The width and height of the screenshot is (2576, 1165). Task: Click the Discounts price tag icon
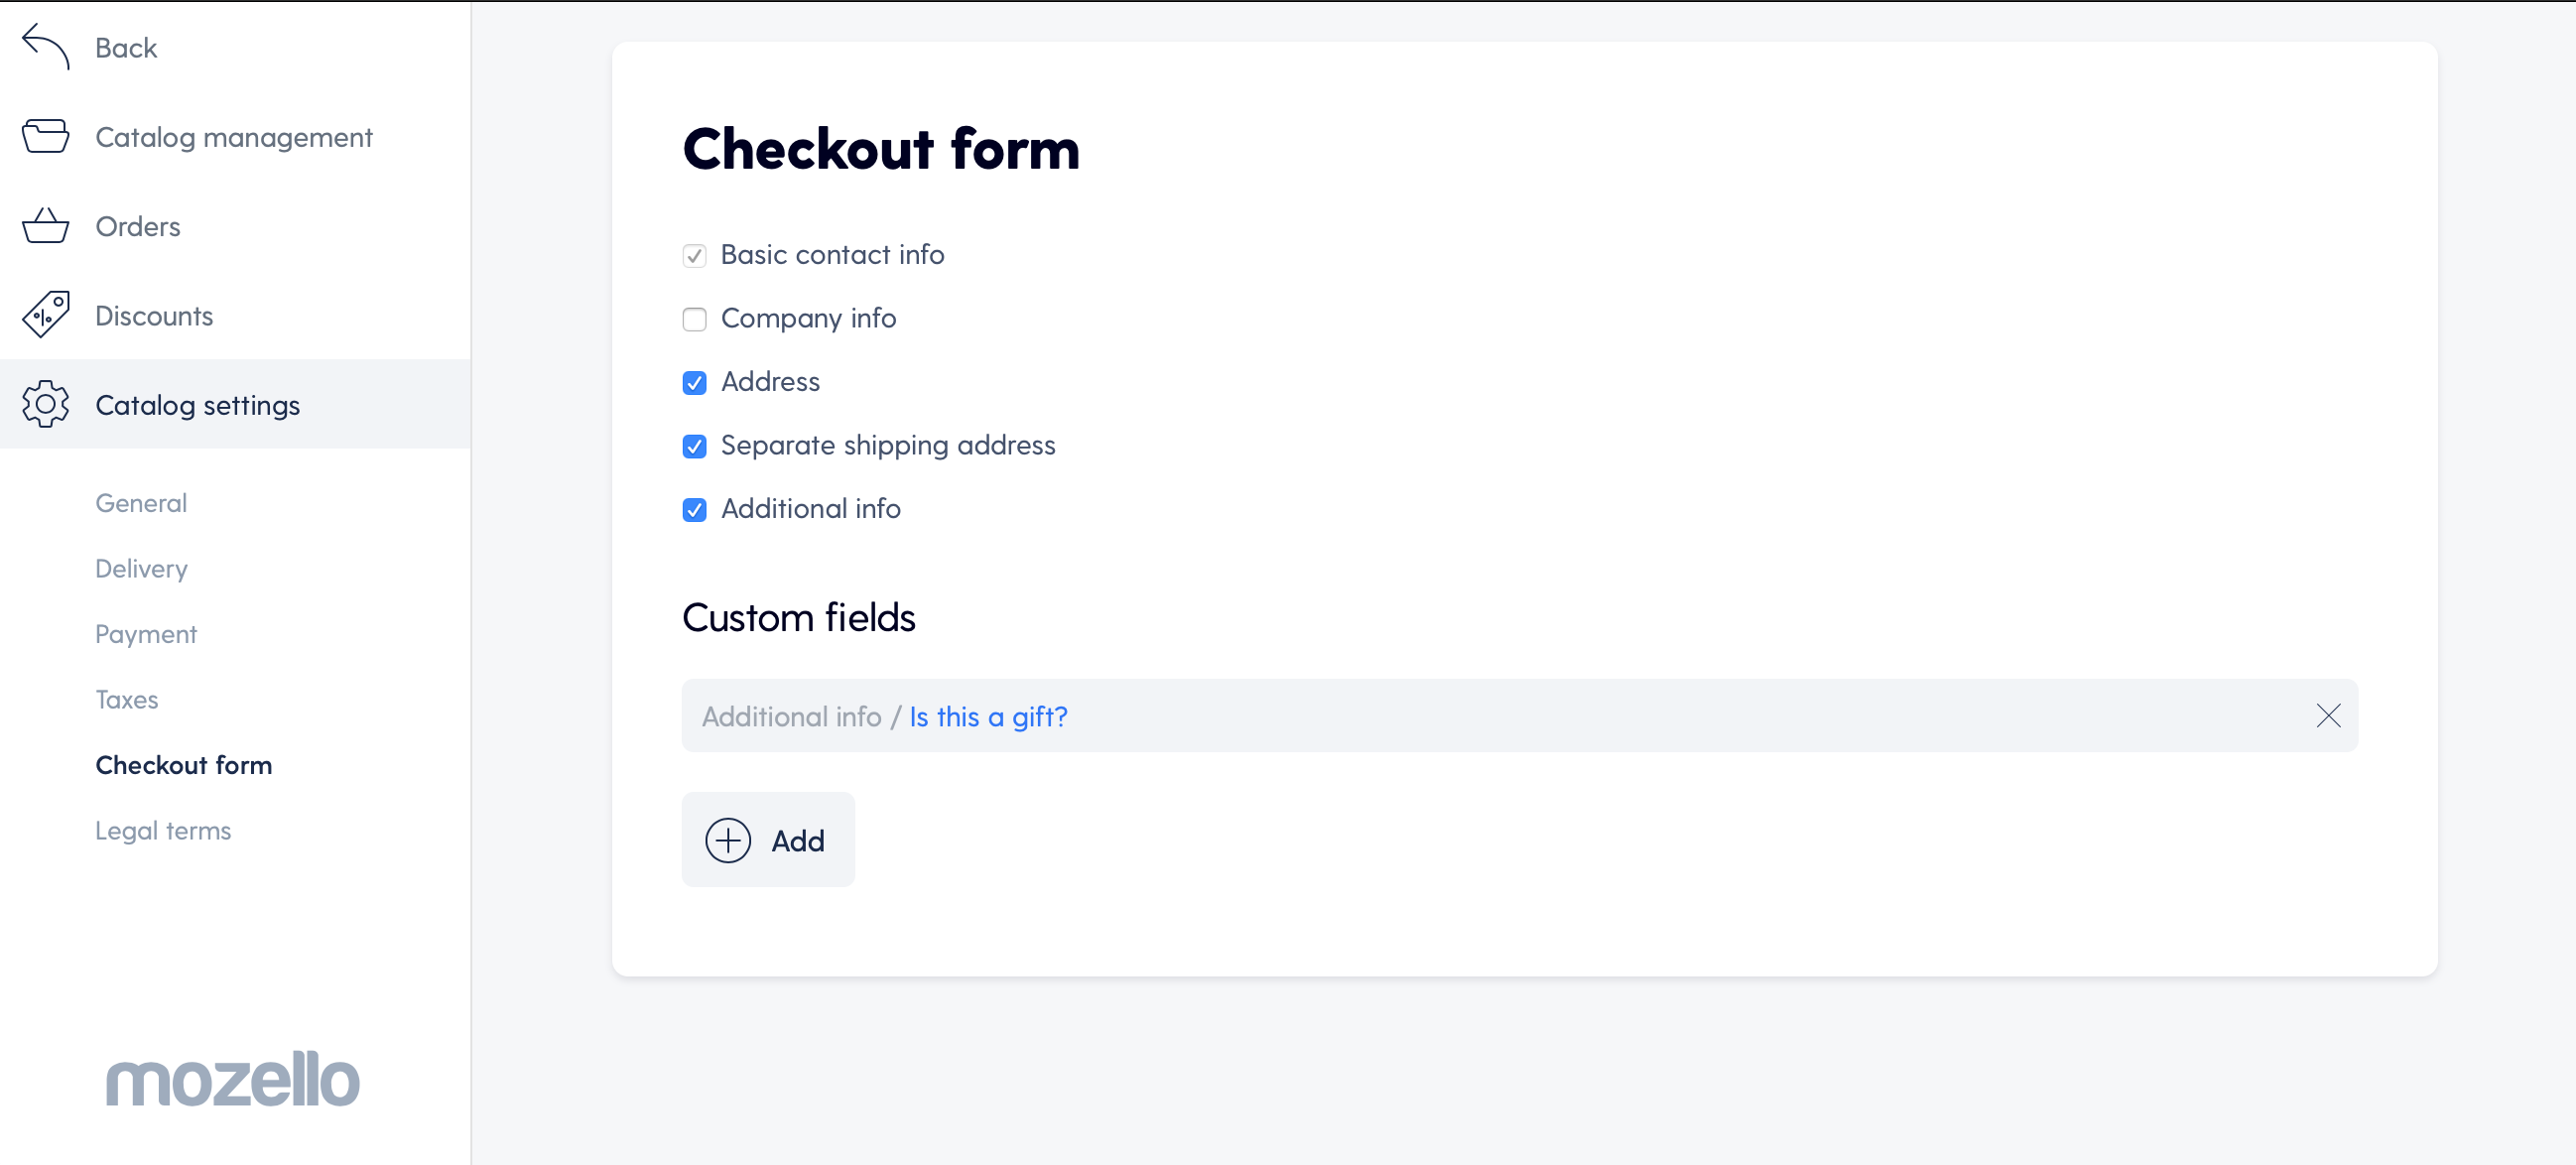45,315
